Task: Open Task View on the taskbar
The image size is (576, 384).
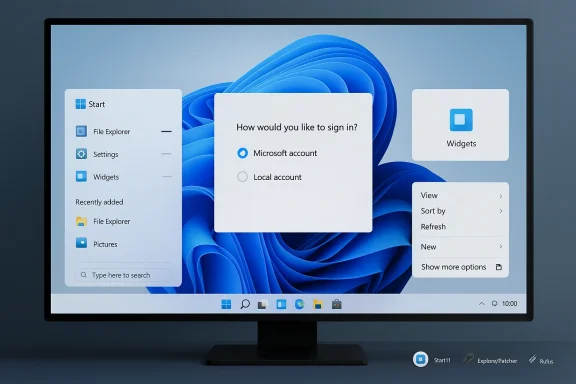Action: (262, 305)
